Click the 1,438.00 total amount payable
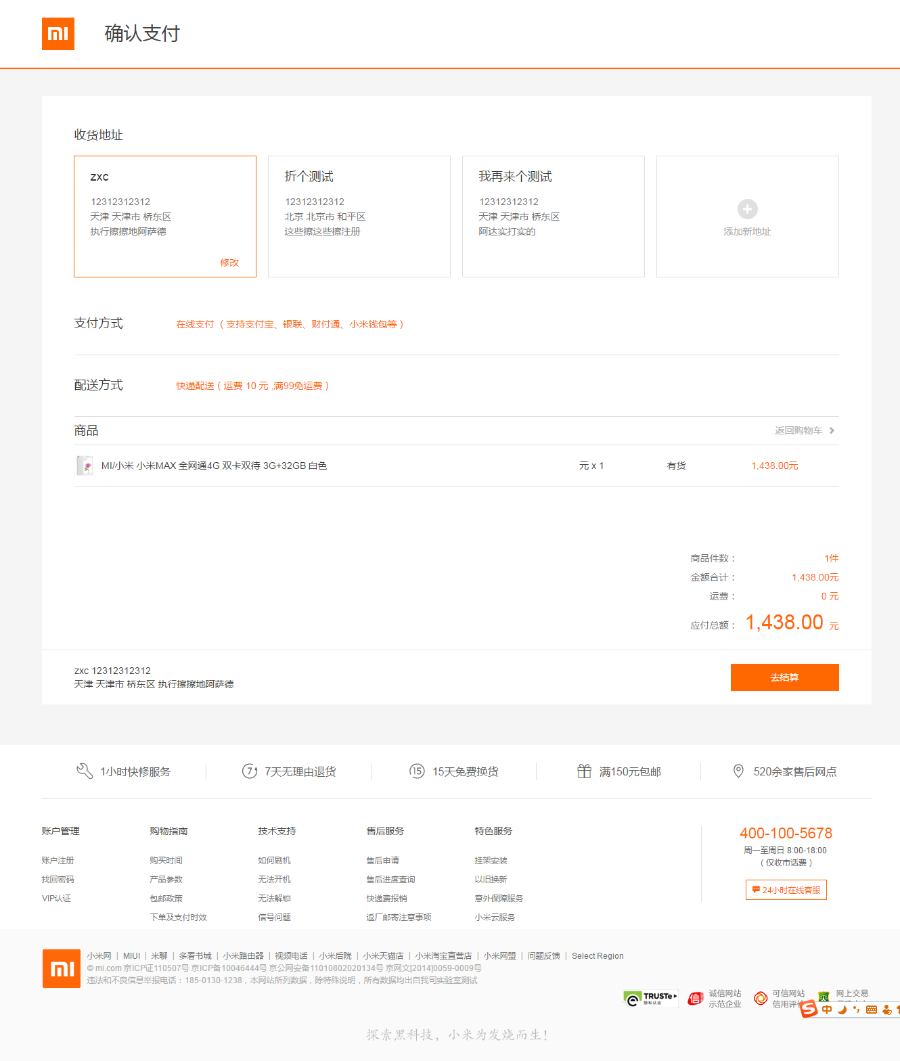The height and width of the screenshot is (1061, 900). 784,623
